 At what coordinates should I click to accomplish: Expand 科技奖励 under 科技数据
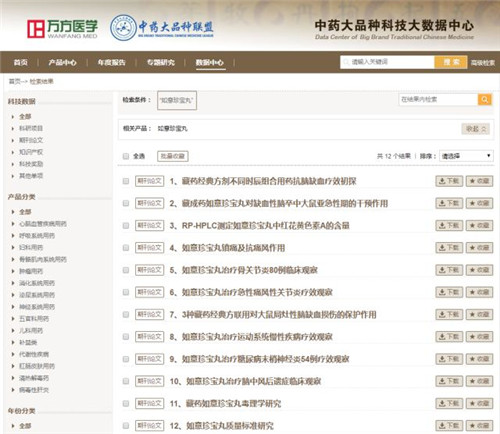31,164
